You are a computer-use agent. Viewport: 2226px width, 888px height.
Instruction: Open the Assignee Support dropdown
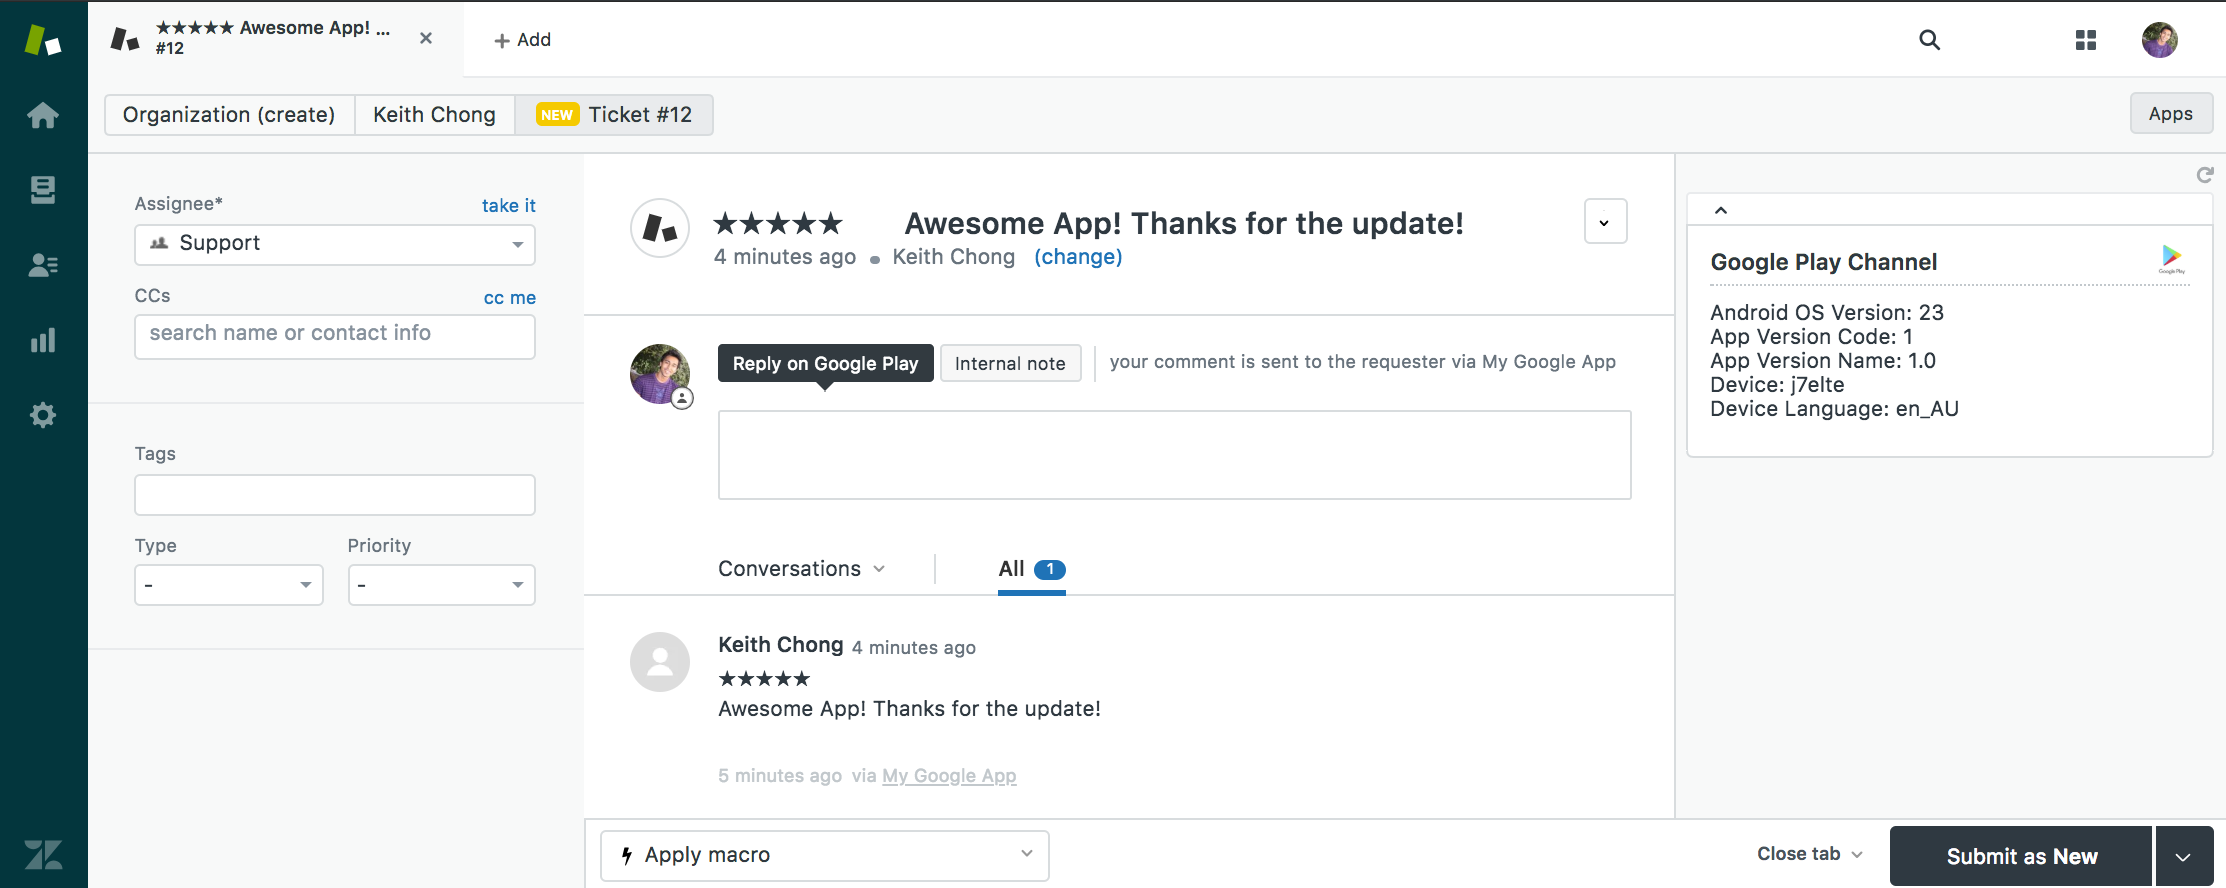[x=335, y=244]
